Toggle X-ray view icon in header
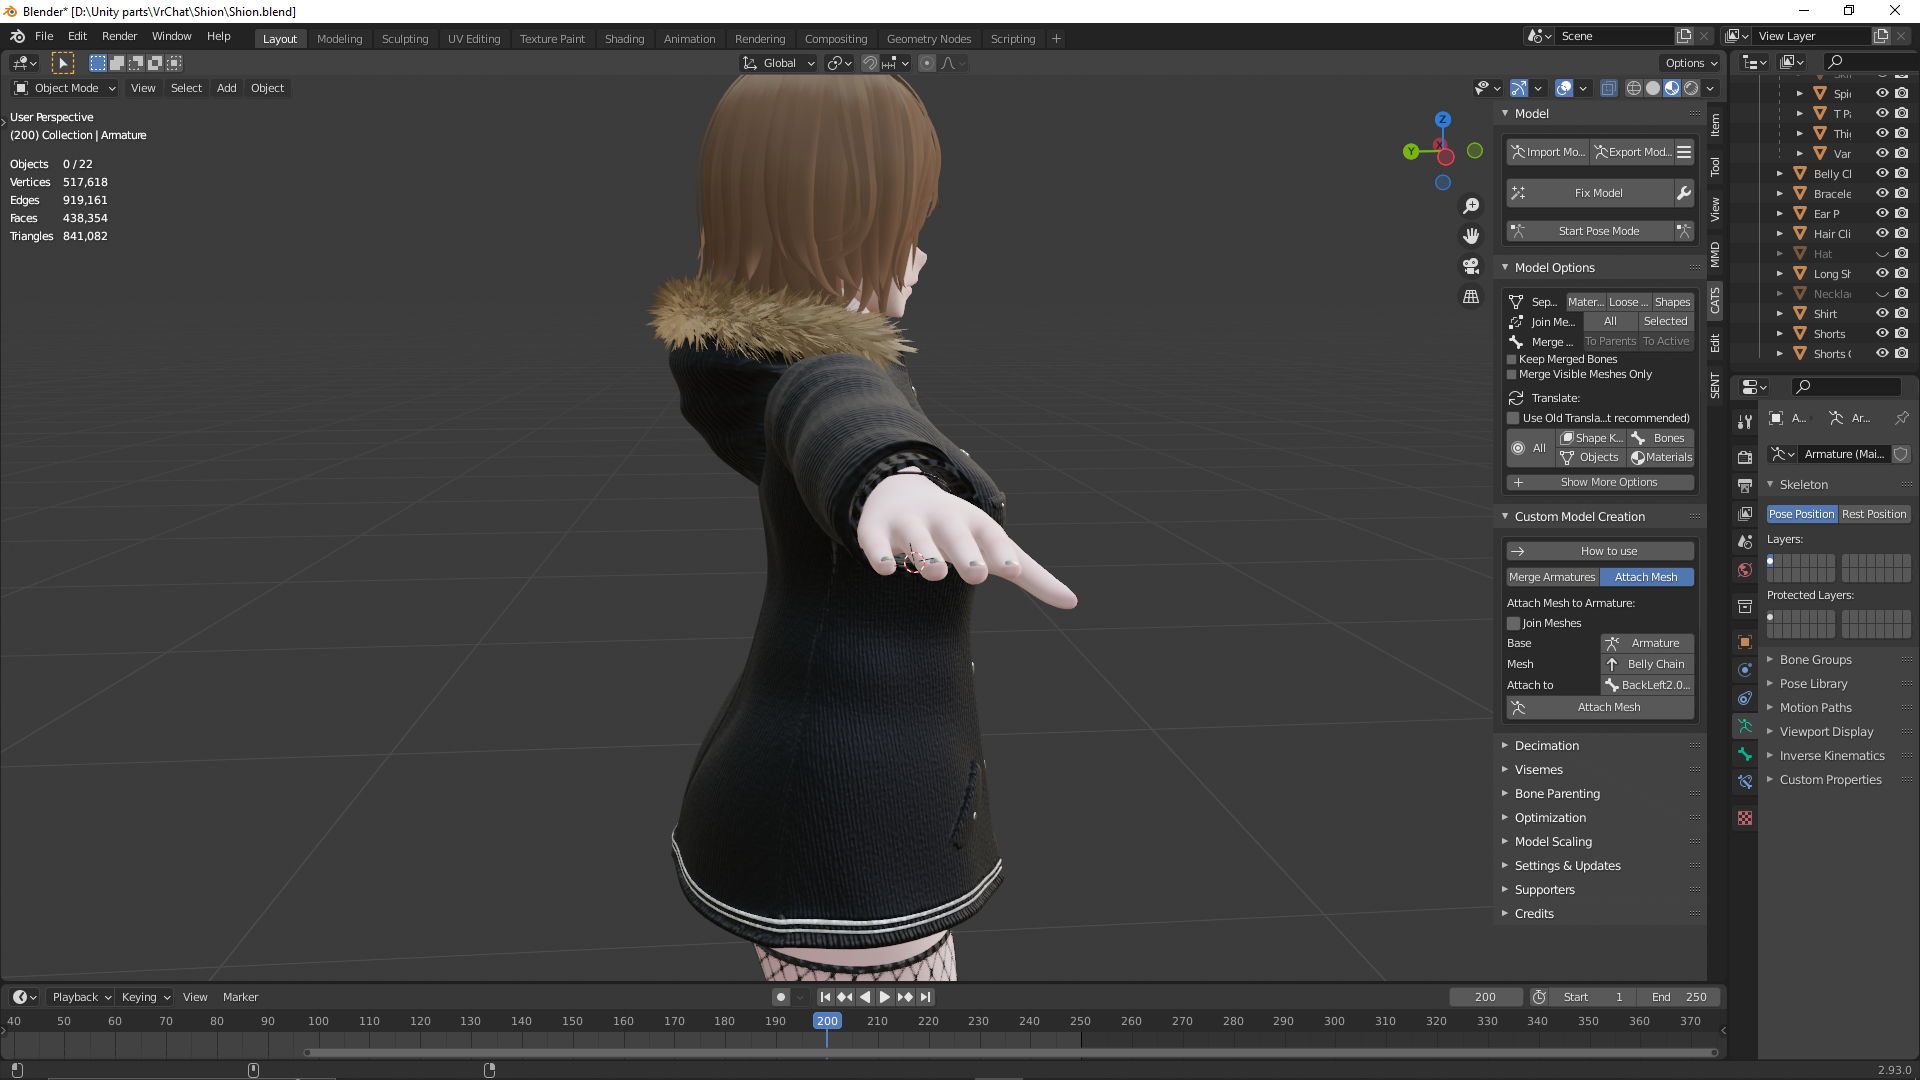The height and width of the screenshot is (1080, 1920). tap(1608, 88)
